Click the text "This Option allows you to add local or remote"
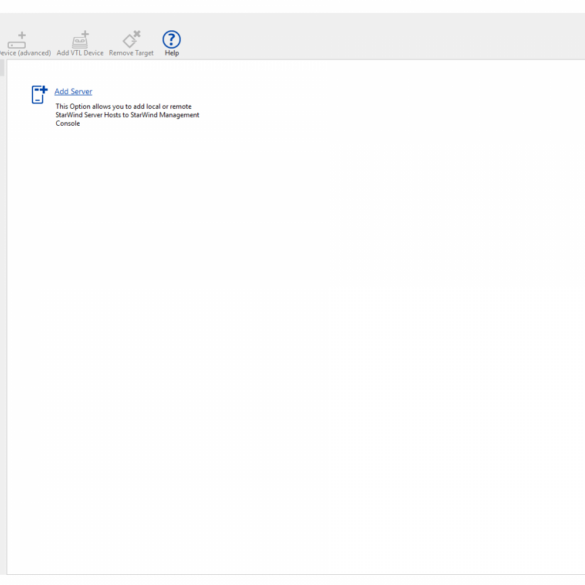Screen dimensions: 585x585 pos(123,106)
